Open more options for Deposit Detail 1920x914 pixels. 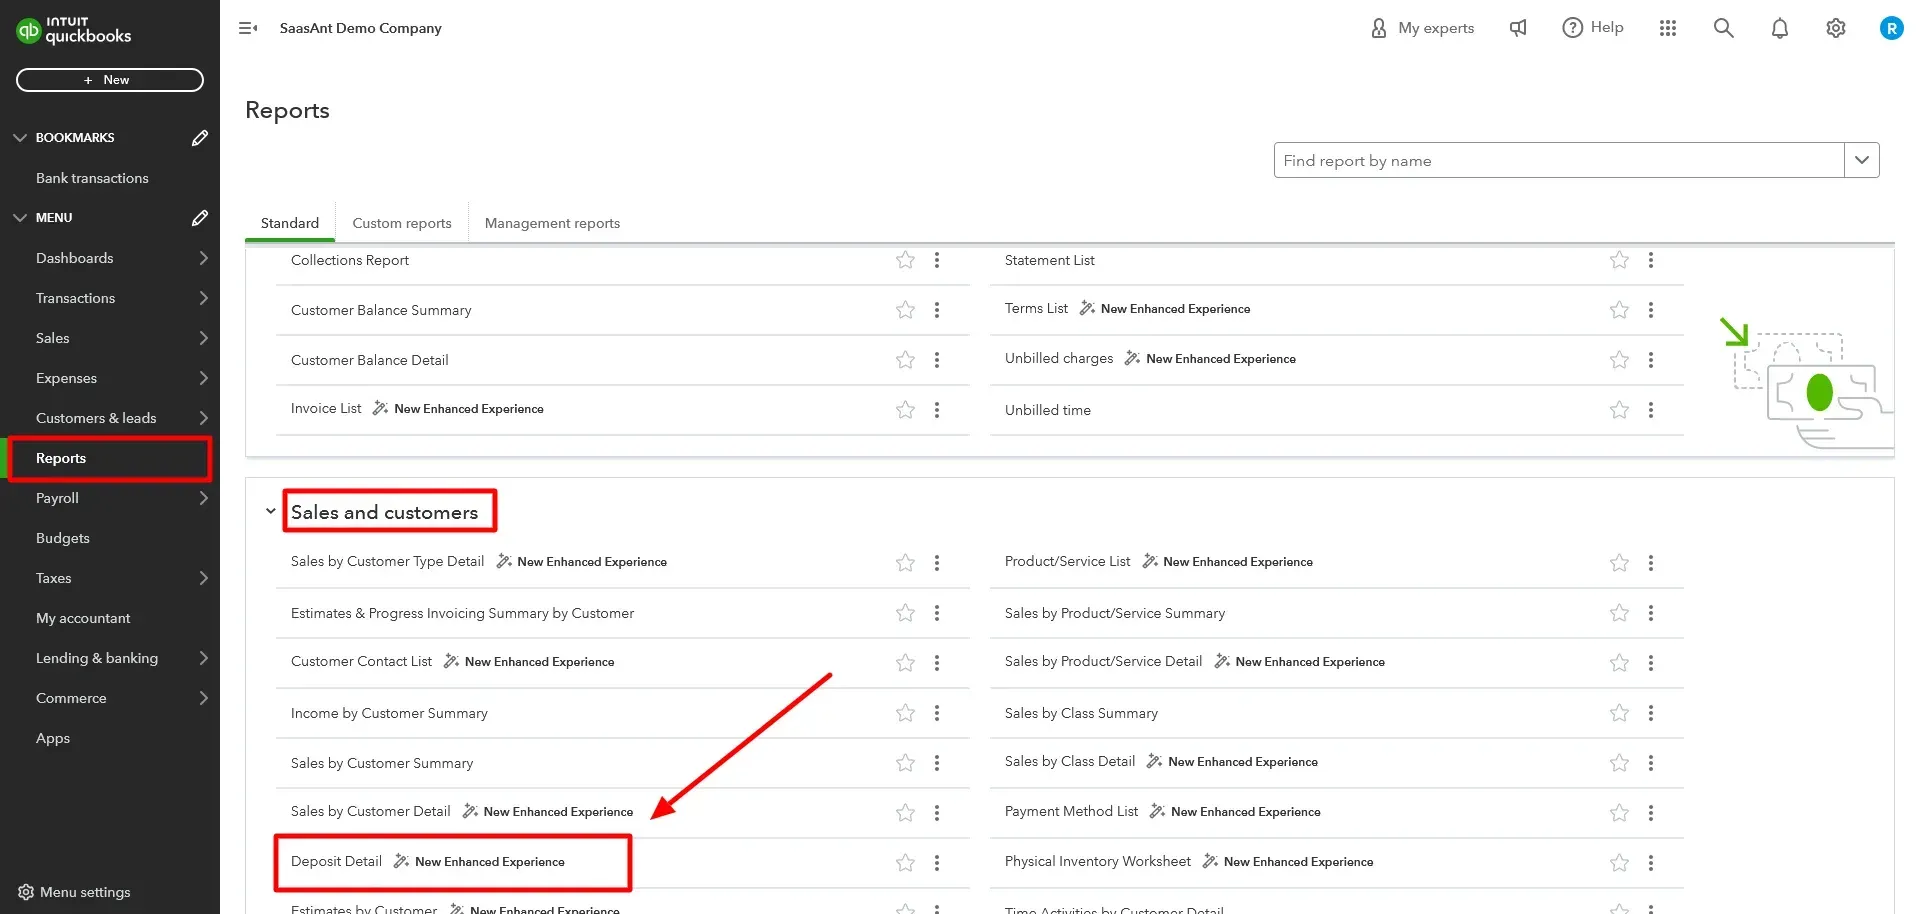pos(937,863)
